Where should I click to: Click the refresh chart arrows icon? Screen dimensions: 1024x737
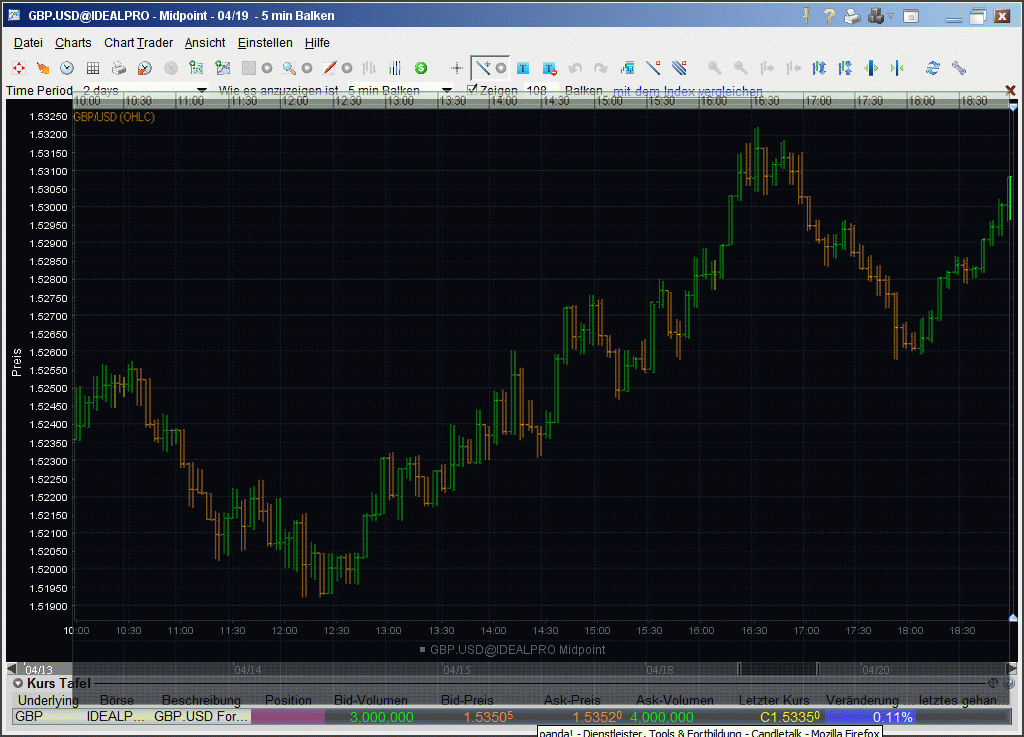coord(933,68)
